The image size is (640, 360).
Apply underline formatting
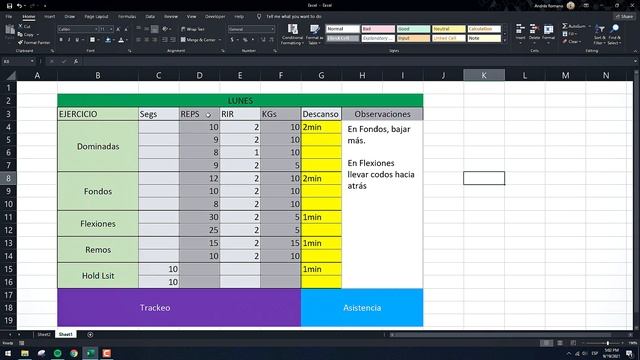[77, 40]
